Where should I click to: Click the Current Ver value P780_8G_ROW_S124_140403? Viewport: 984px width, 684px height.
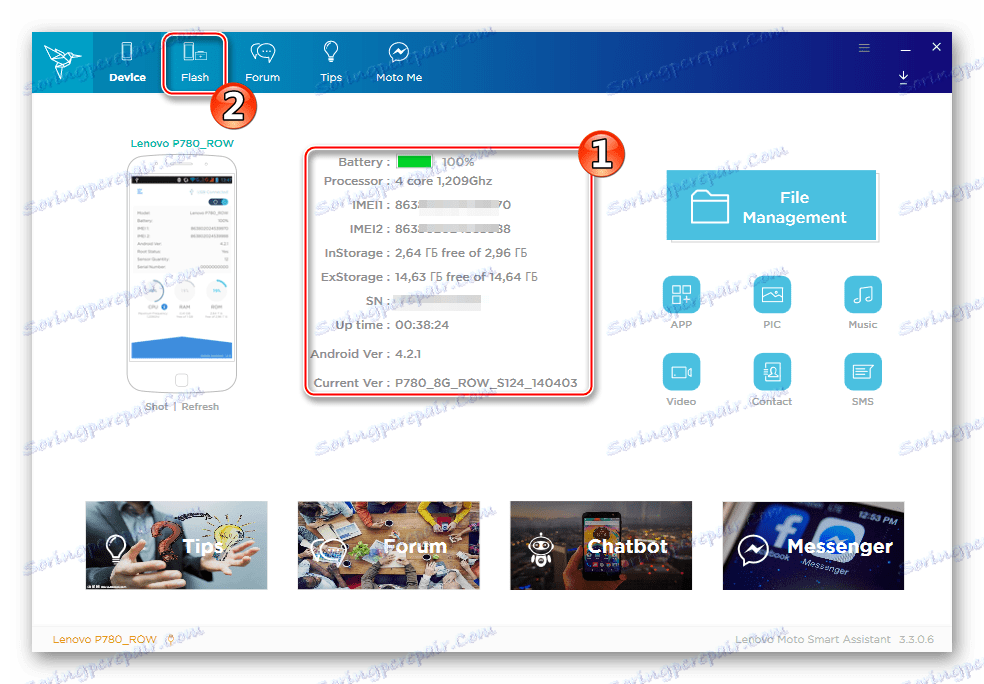tap(486, 383)
